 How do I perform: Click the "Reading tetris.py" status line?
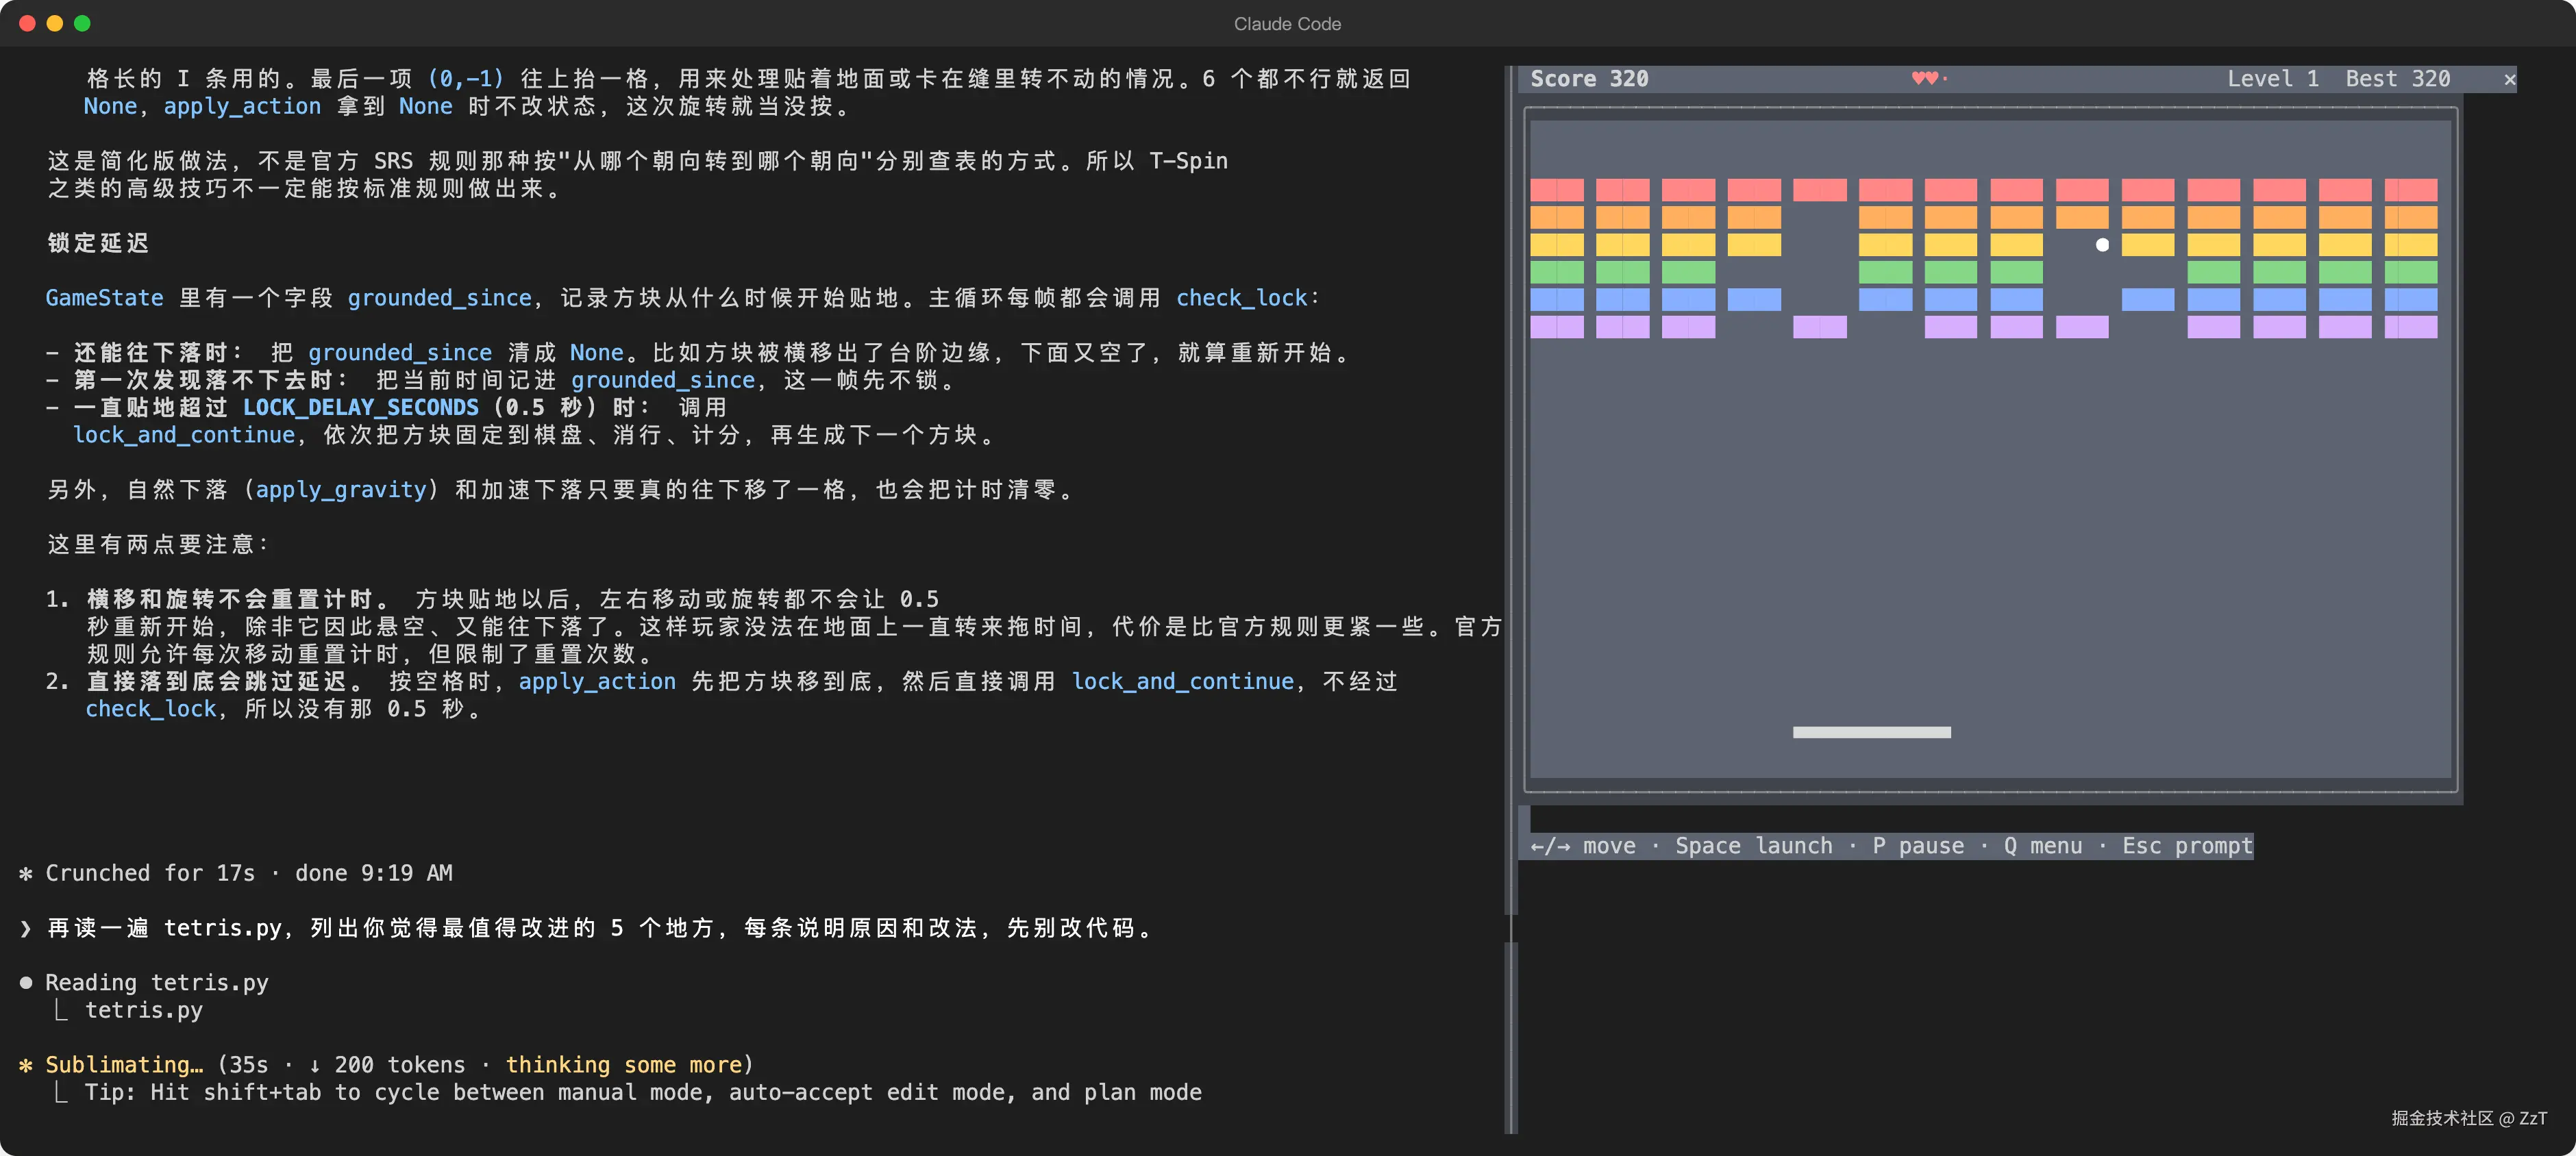(157, 983)
